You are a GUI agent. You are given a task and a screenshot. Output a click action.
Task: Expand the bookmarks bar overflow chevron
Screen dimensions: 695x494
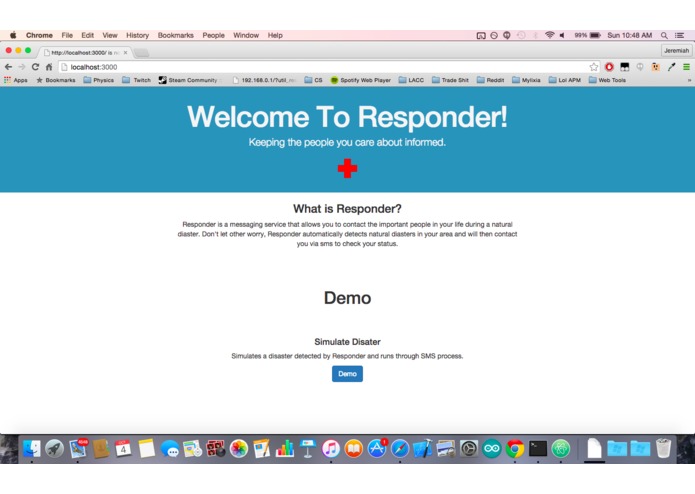[689, 80]
